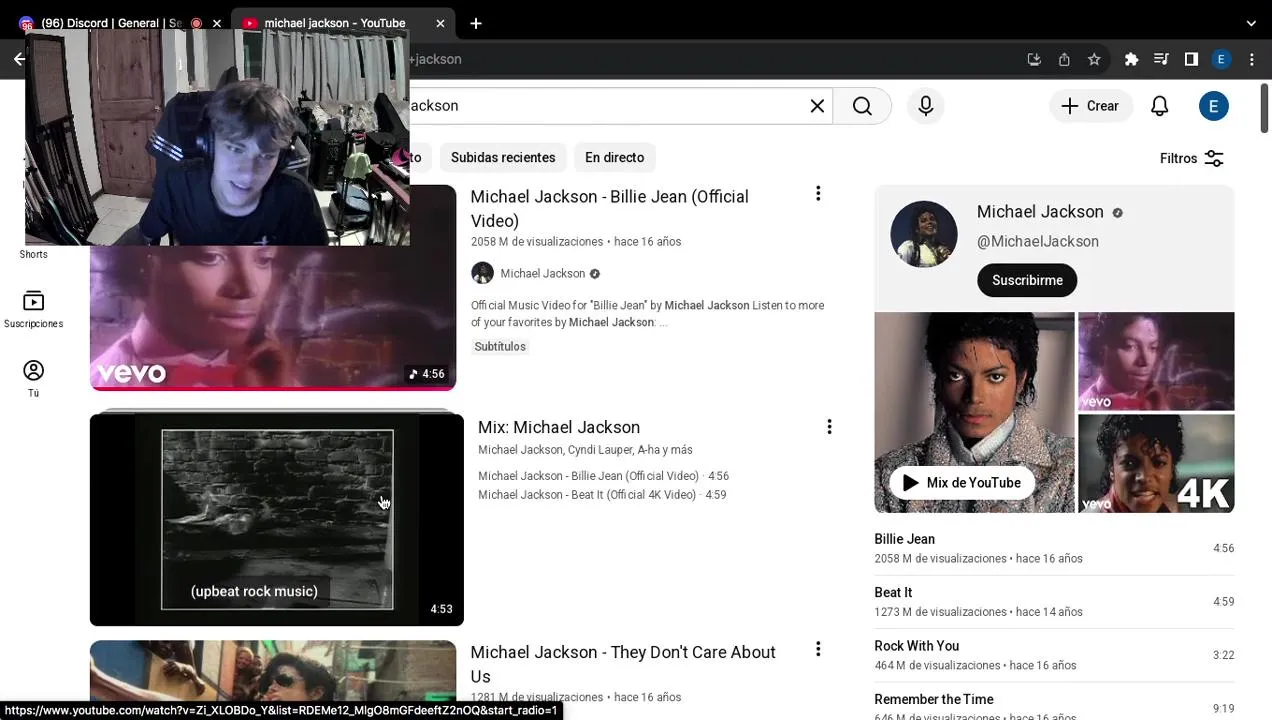Image resolution: width=1272 pixels, height=720 pixels.
Task: Open the Billie Jean vevo thumbnail
Action: click(273, 318)
